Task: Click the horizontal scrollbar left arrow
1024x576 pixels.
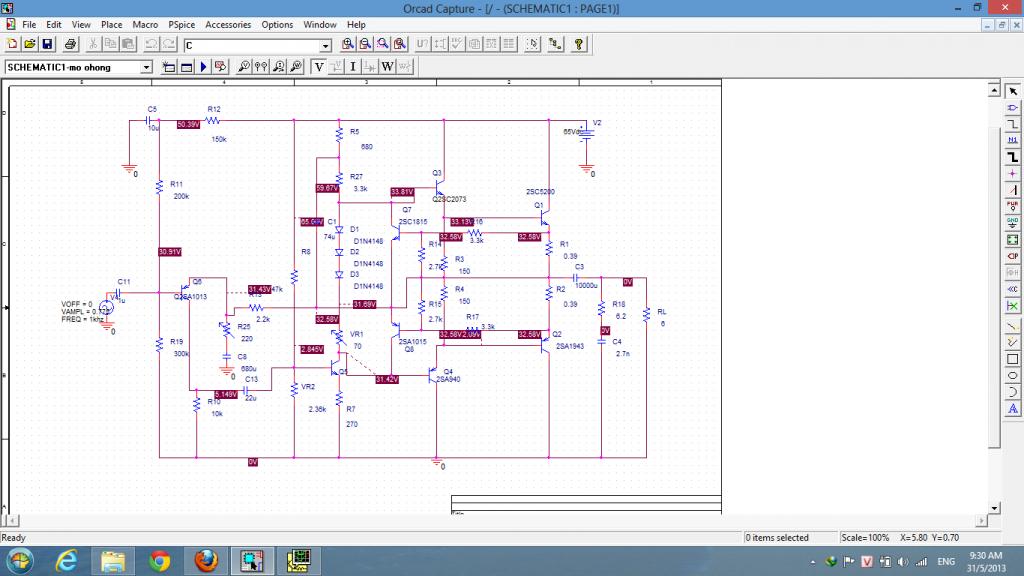Action: pos(12,520)
